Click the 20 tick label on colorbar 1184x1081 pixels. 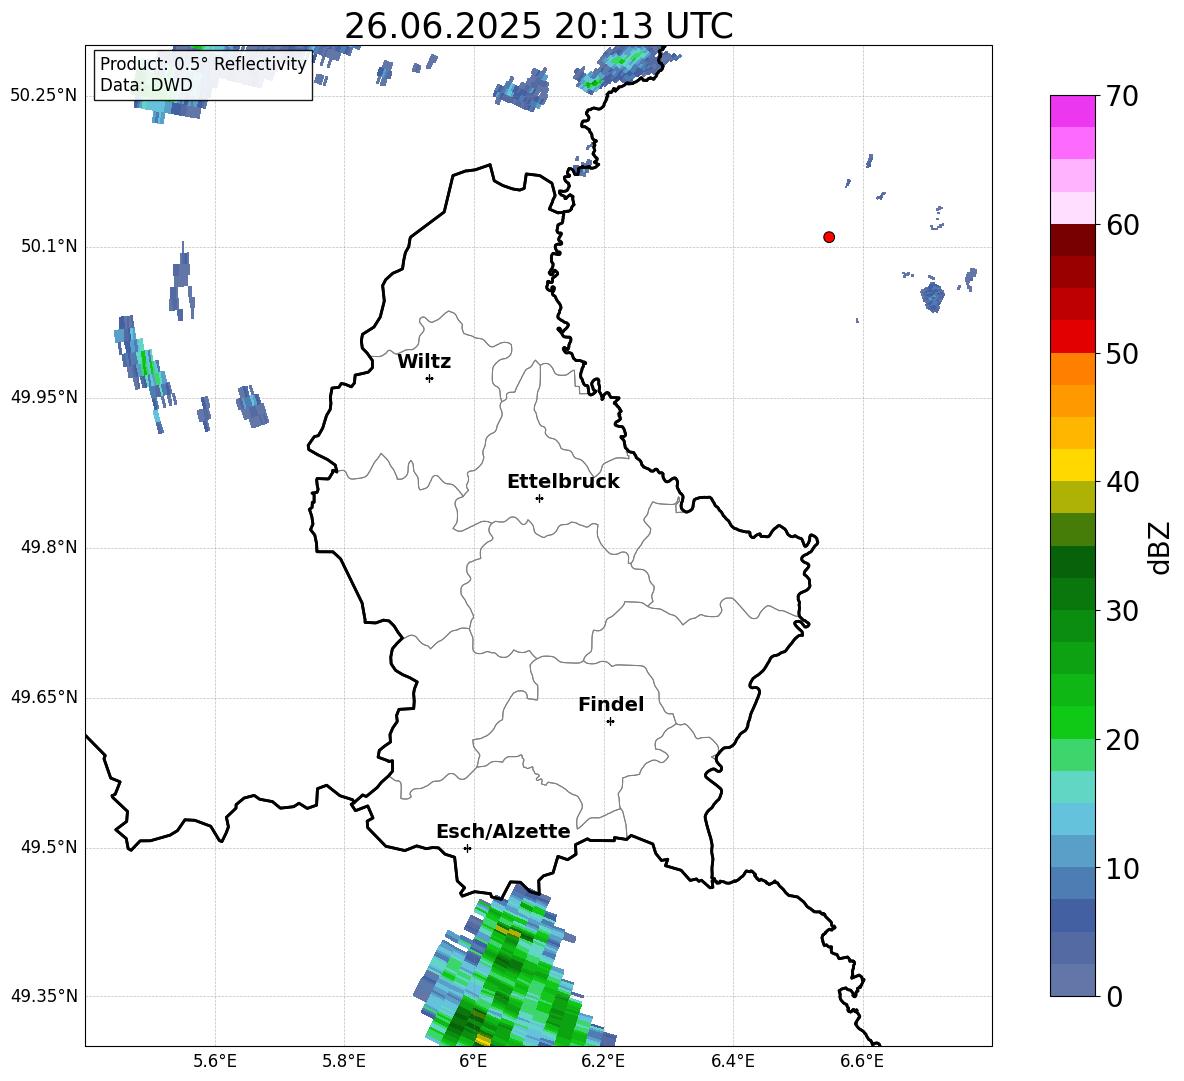click(x=1121, y=740)
